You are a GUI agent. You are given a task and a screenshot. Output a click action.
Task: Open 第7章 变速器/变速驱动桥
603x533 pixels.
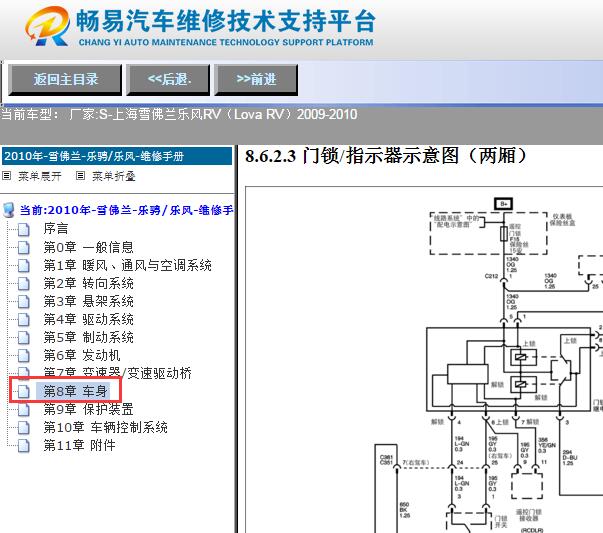click(x=117, y=373)
